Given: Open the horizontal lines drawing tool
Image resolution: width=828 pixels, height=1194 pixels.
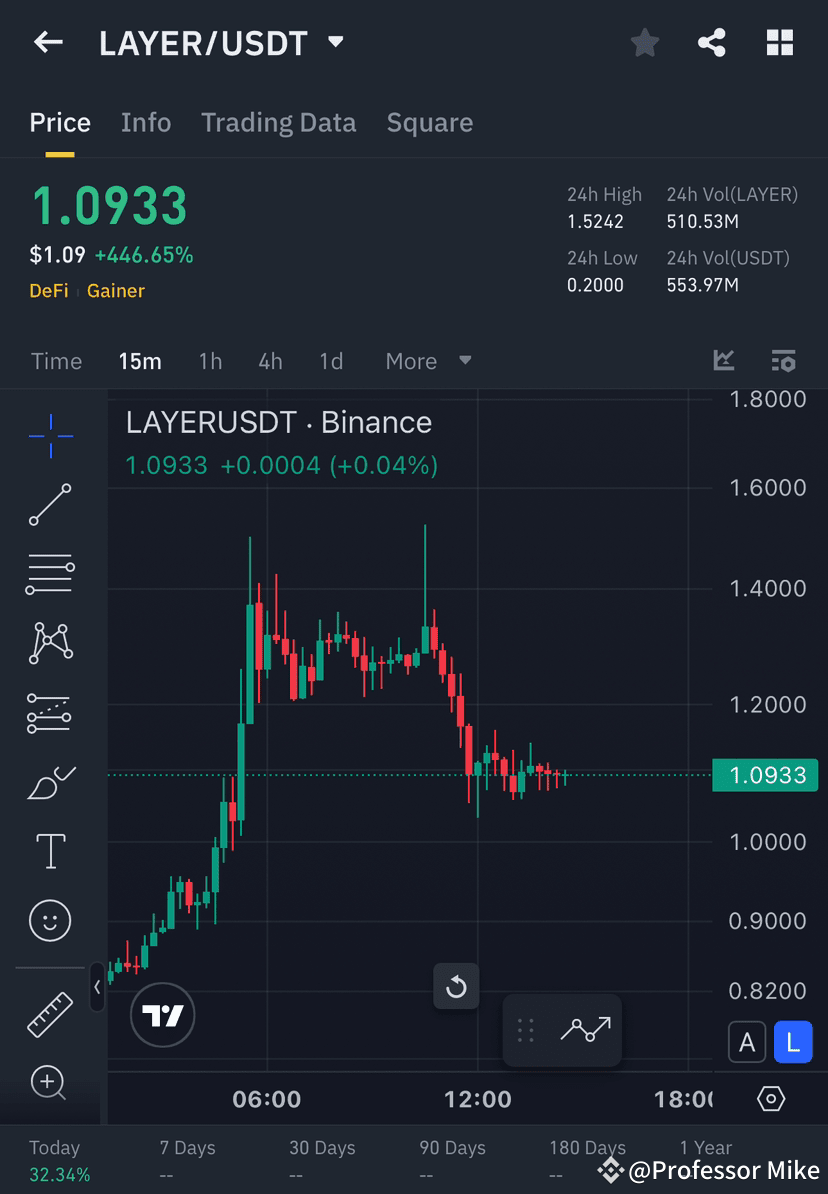Looking at the screenshot, I should (50, 573).
